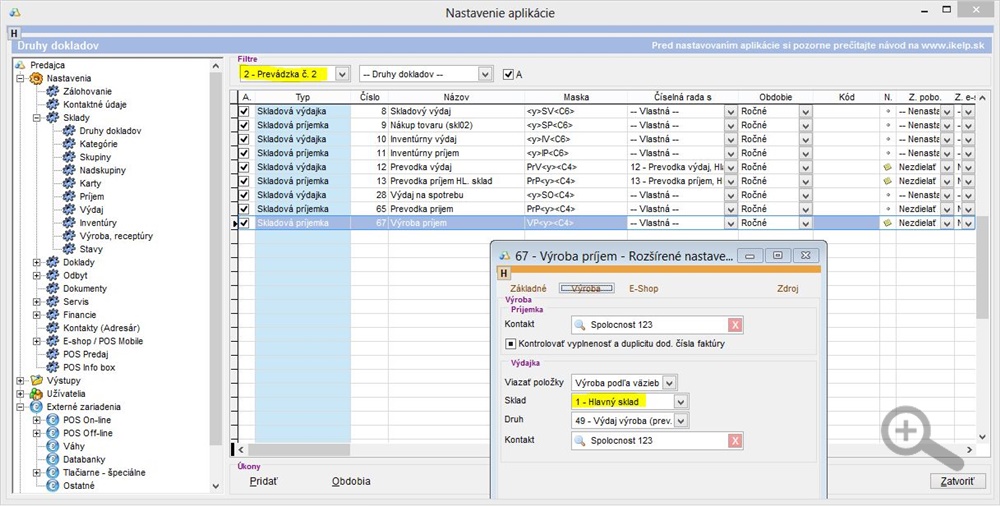The height and width of the screenshot is (506, 1000).
Task: Click the Pridať button
Action: click(264, 481)
